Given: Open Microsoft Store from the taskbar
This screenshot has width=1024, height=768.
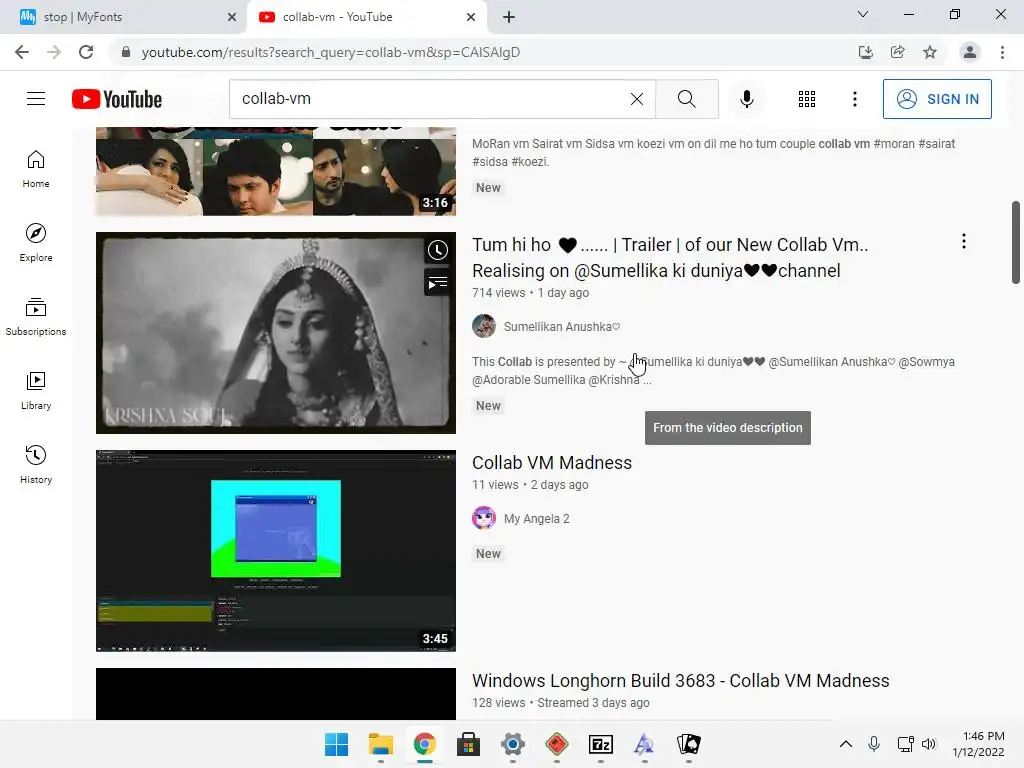Looking at the screenshot, I should (468, 744).
